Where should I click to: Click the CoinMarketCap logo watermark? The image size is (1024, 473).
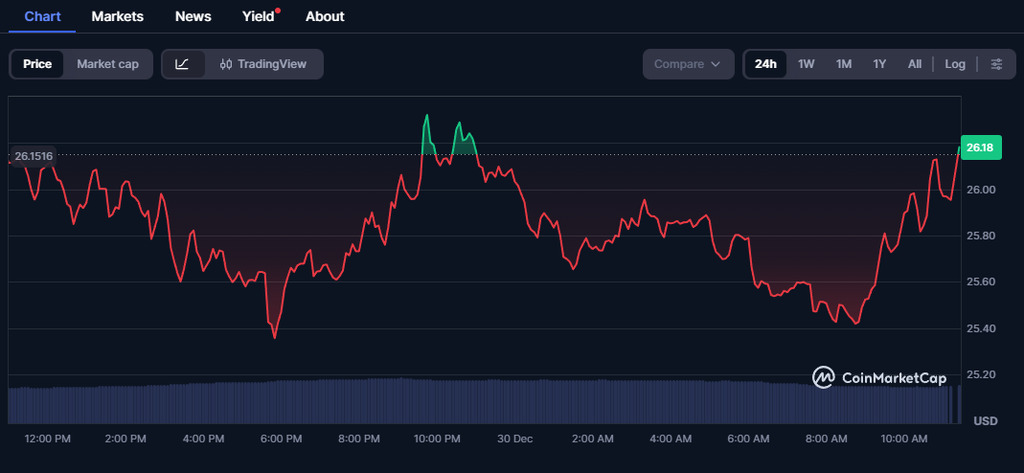click(879, 377)
